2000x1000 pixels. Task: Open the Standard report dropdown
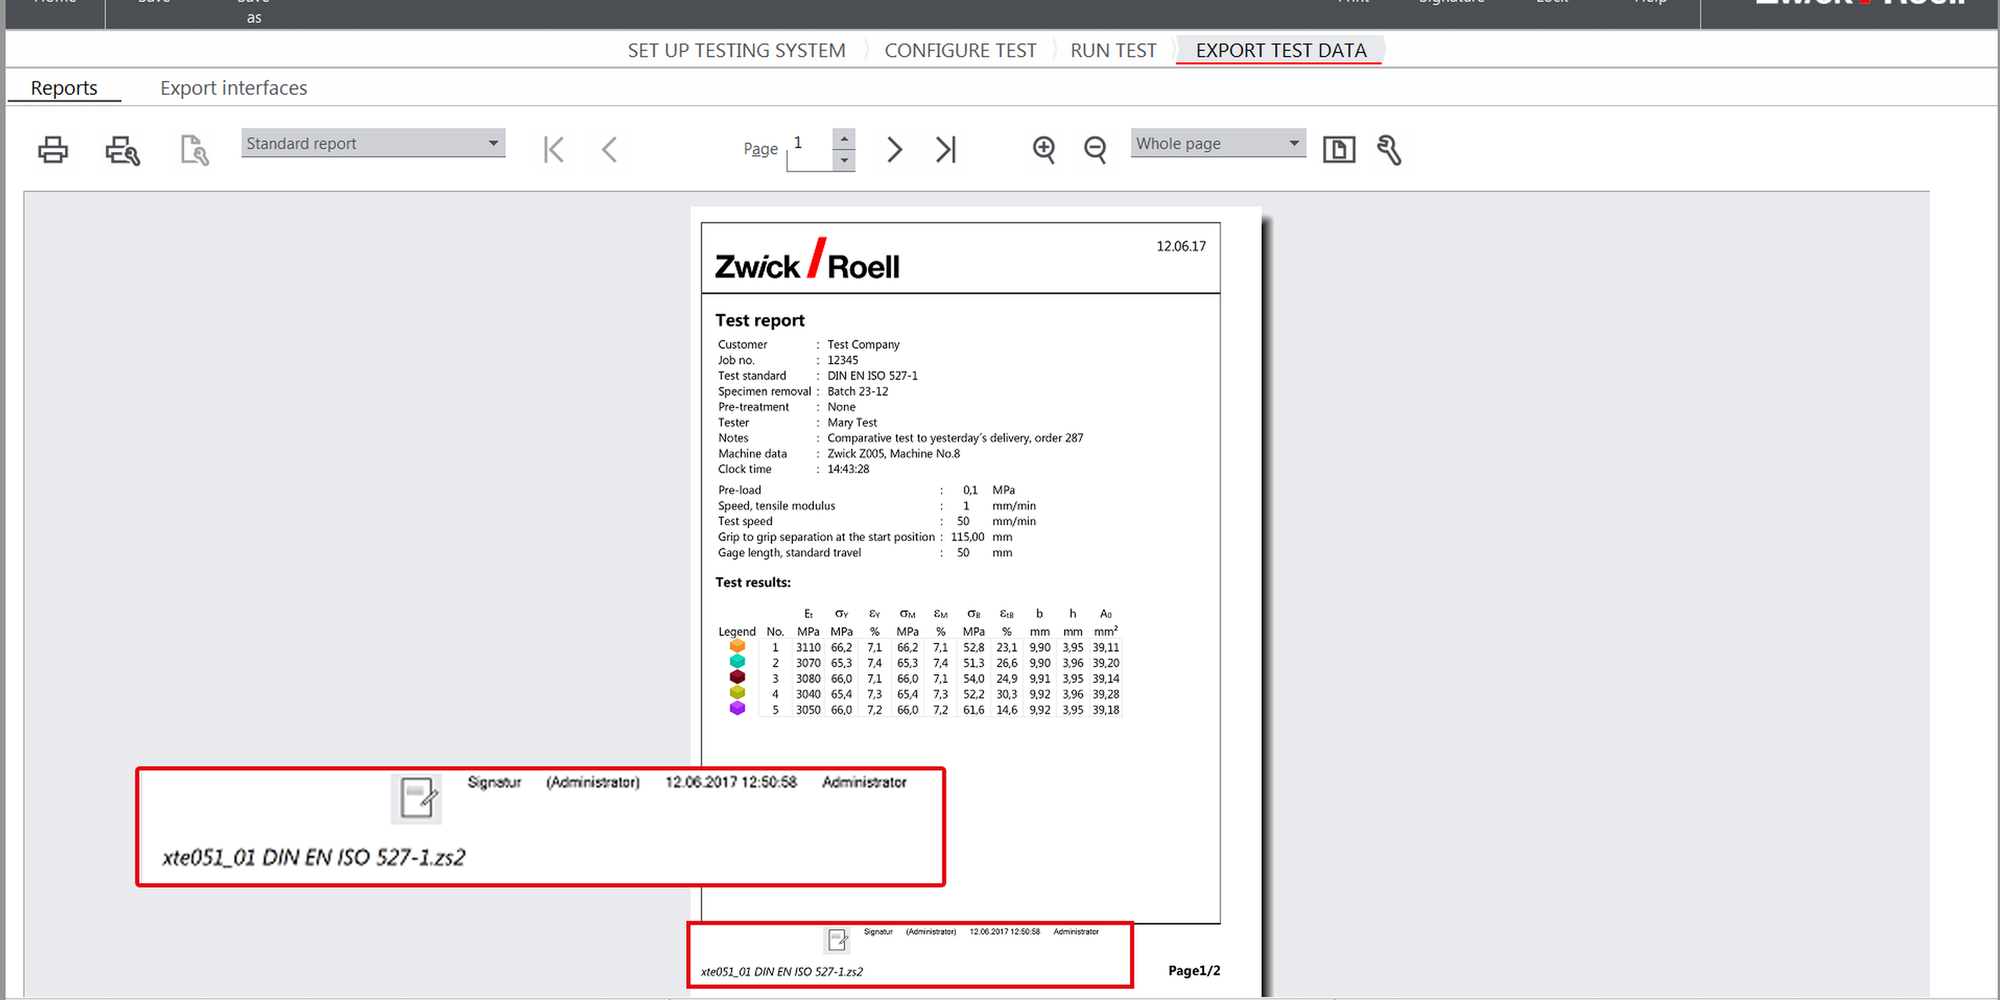[x=372, y=144]
